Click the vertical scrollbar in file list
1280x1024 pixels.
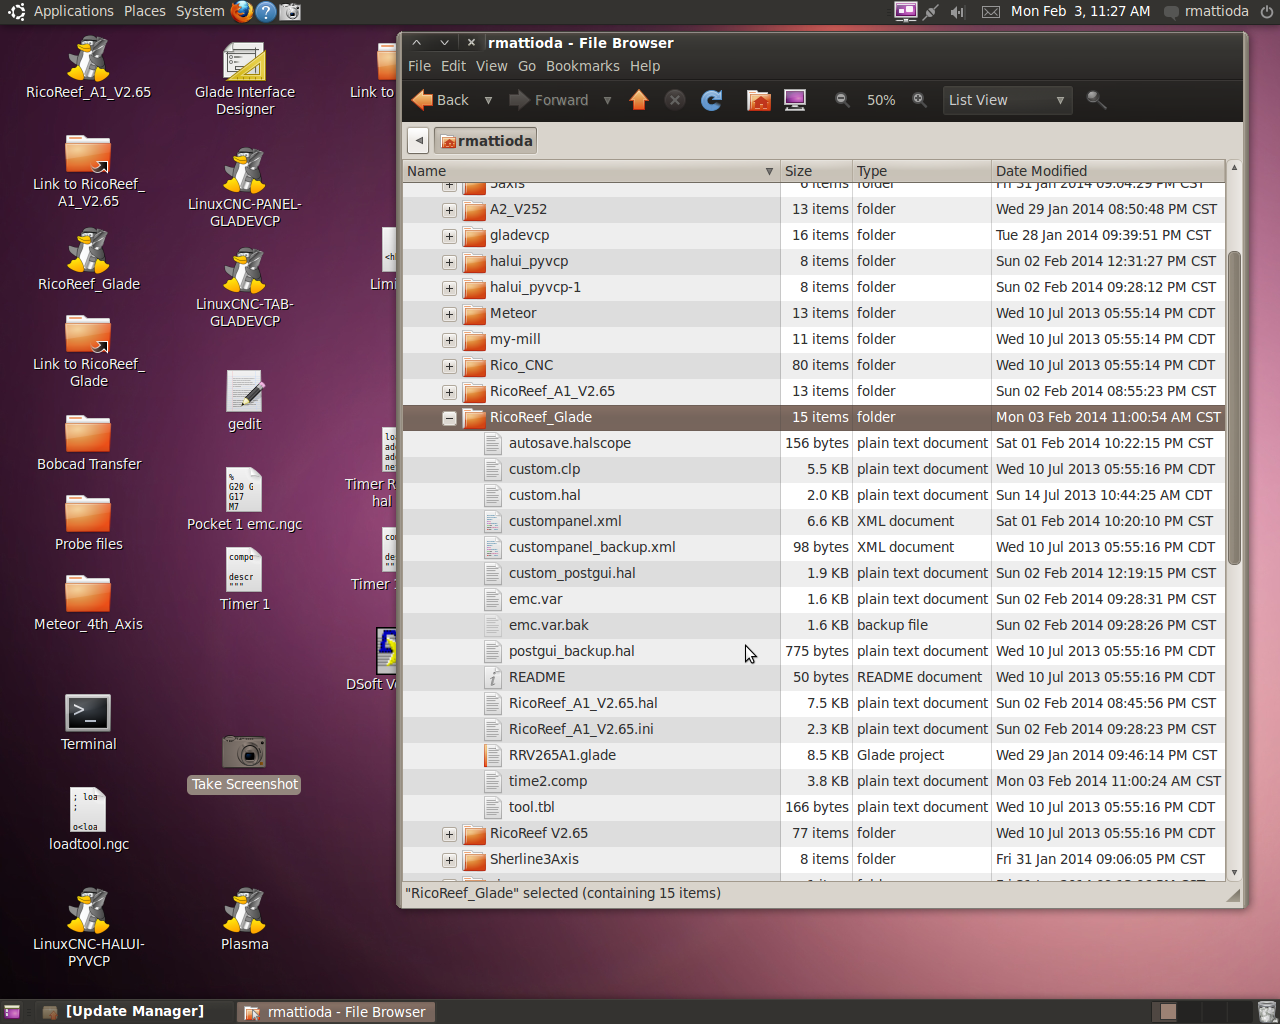point(1234,408)
